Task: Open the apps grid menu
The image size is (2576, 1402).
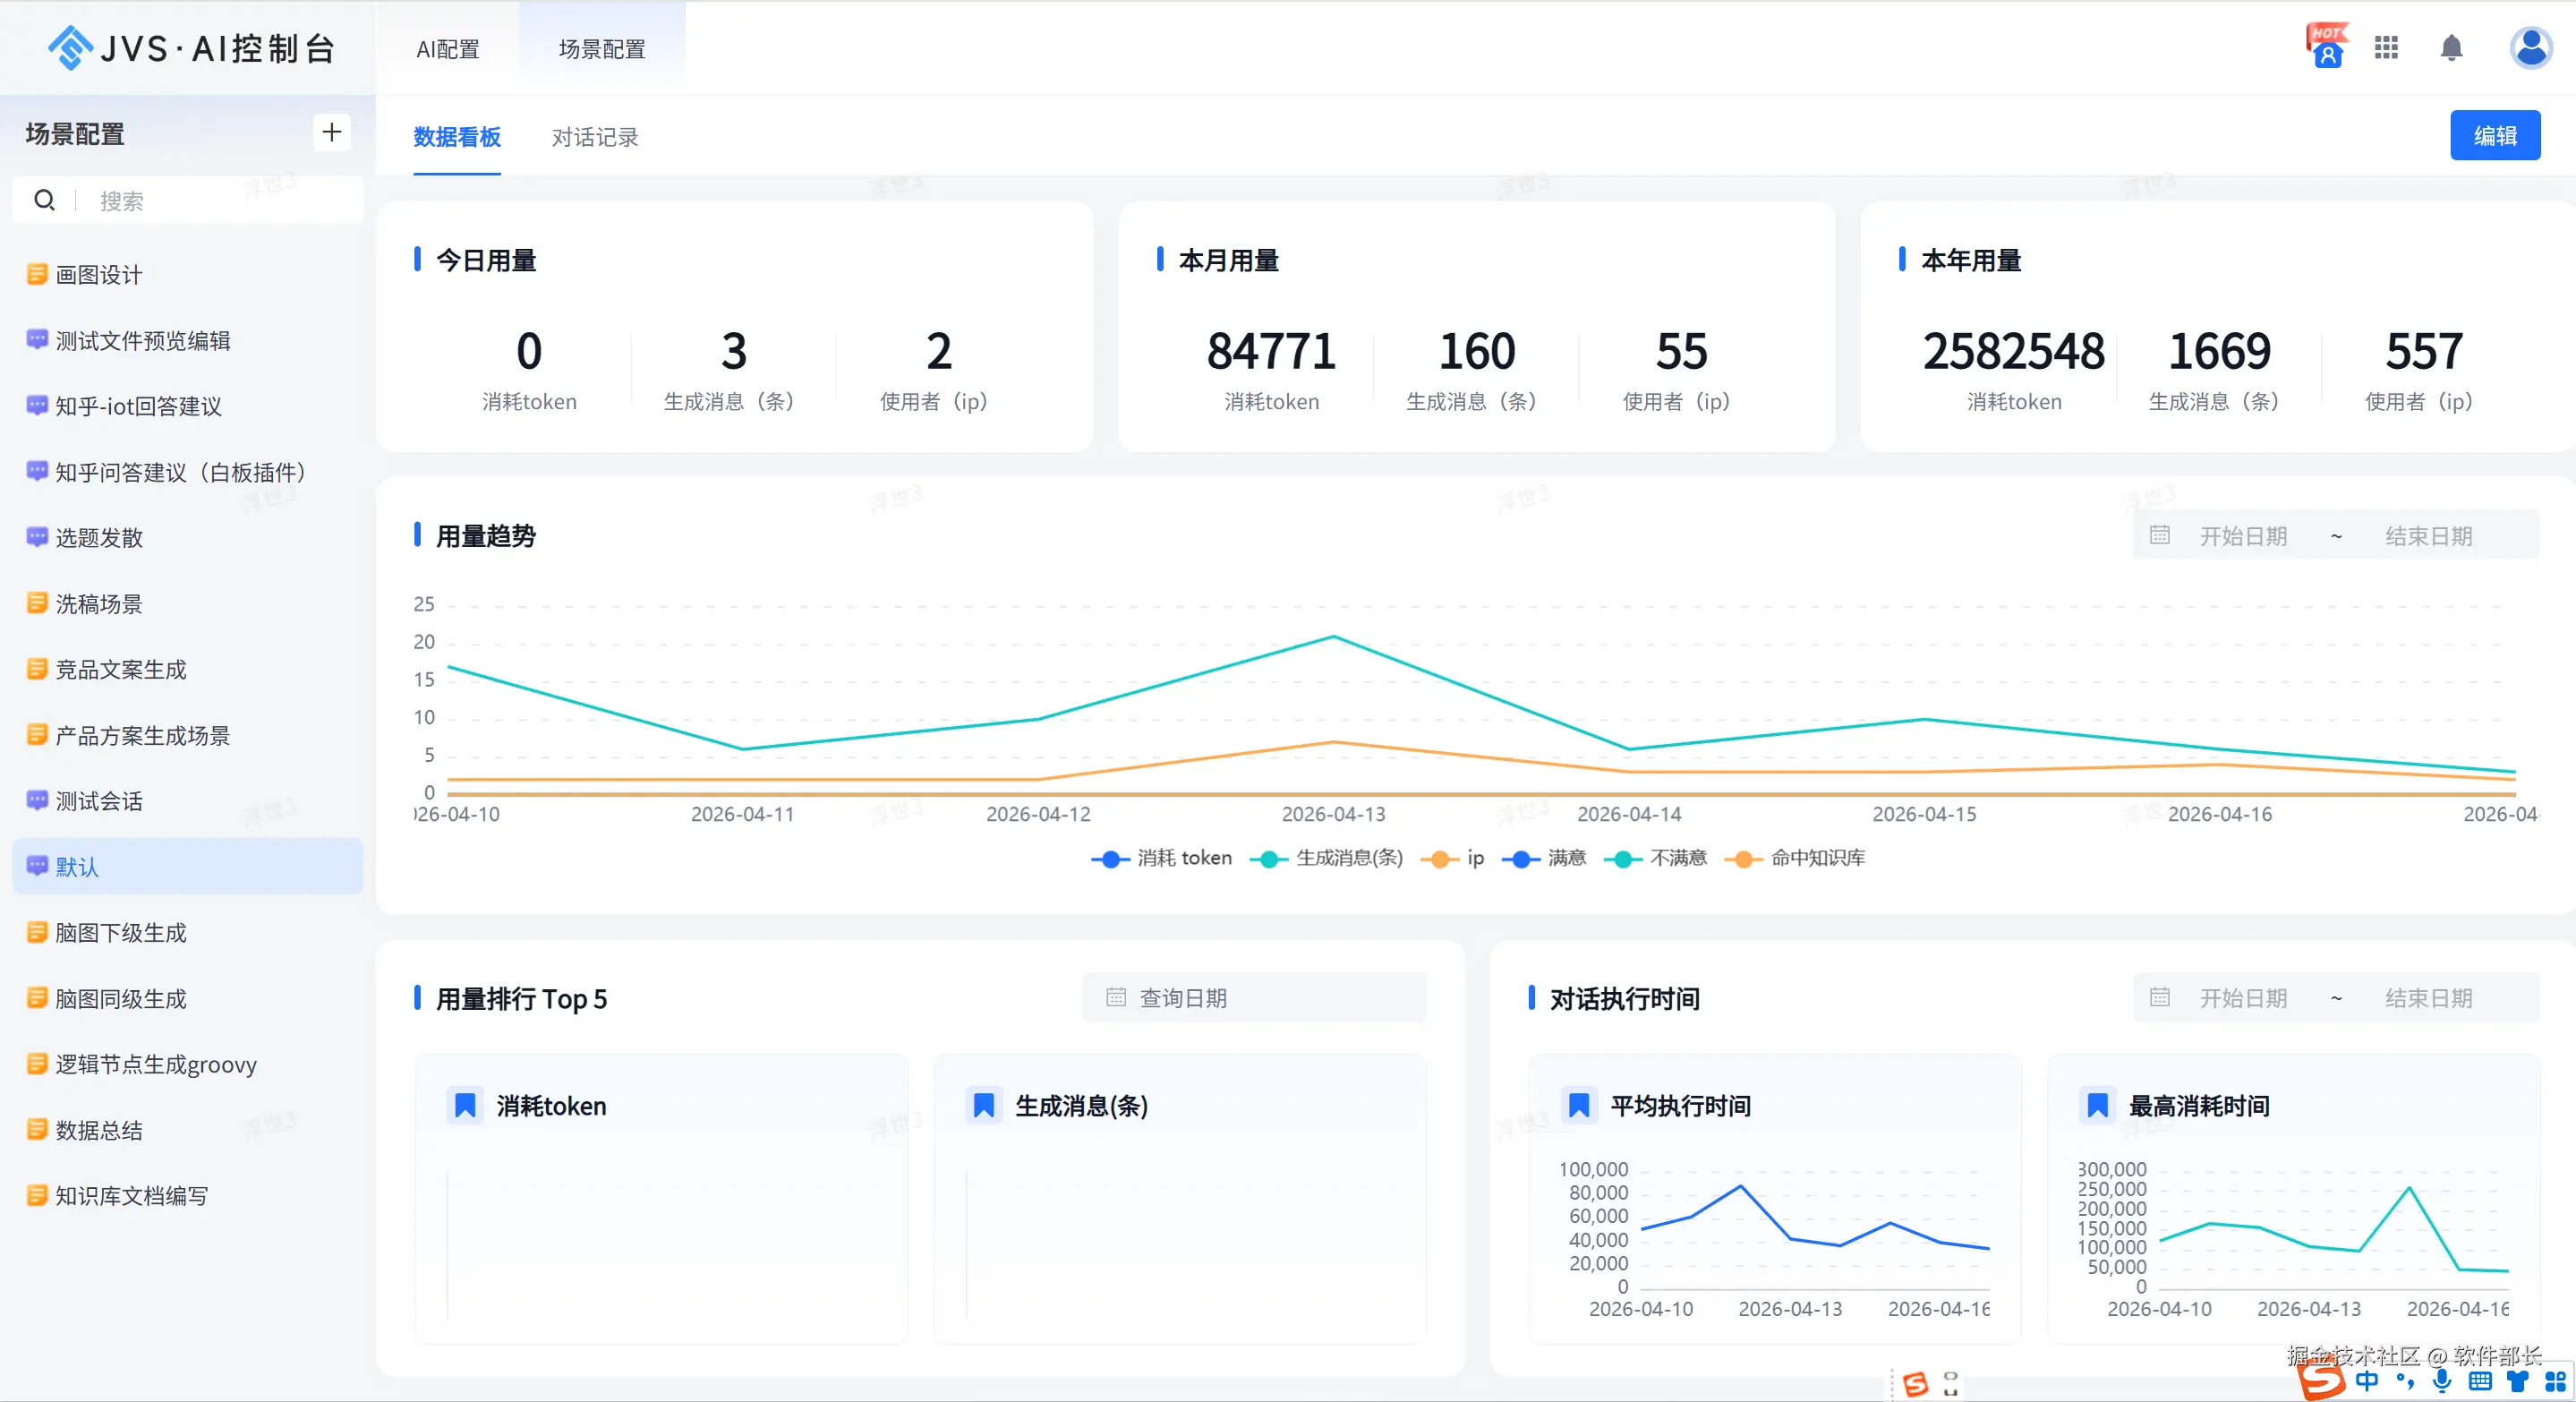Action: [x=2386, y=48]
